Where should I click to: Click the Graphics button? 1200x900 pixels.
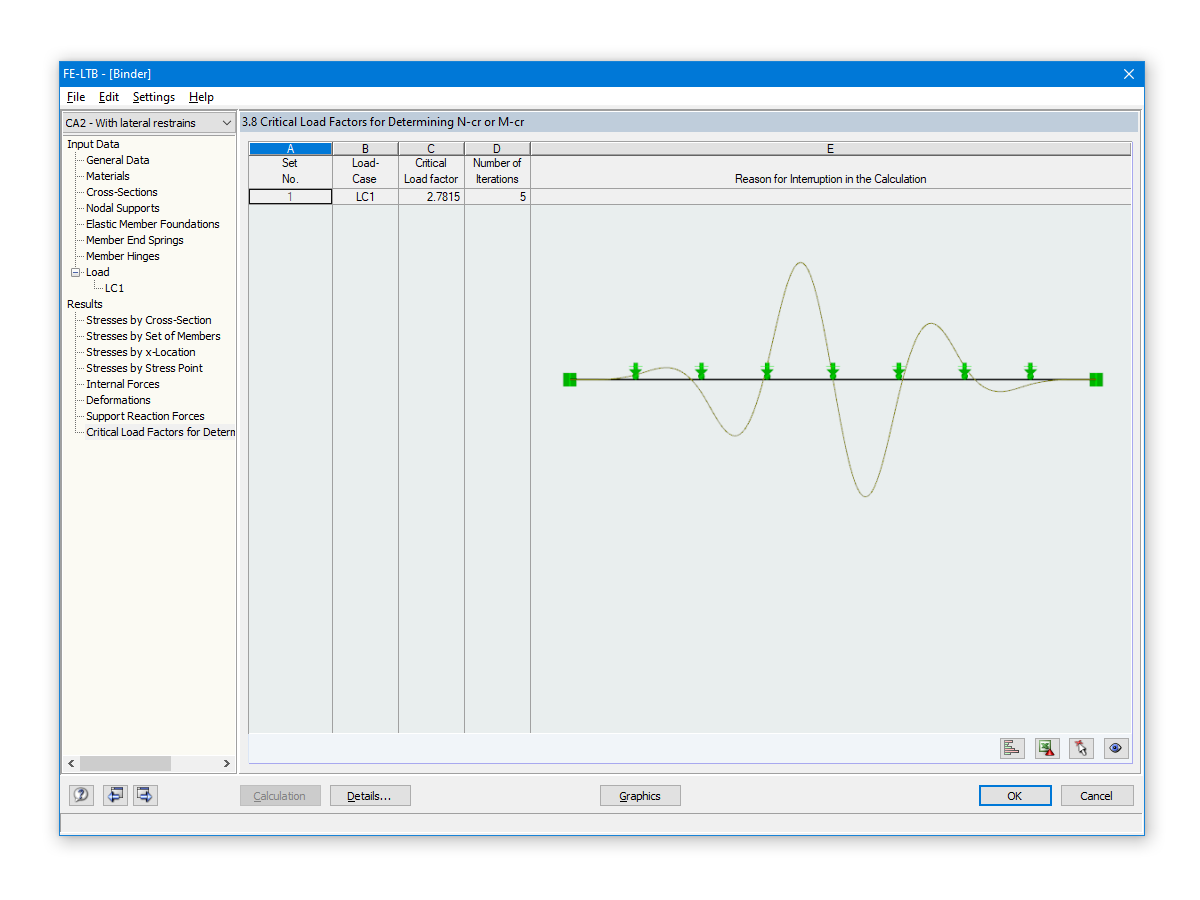(640, 796)
